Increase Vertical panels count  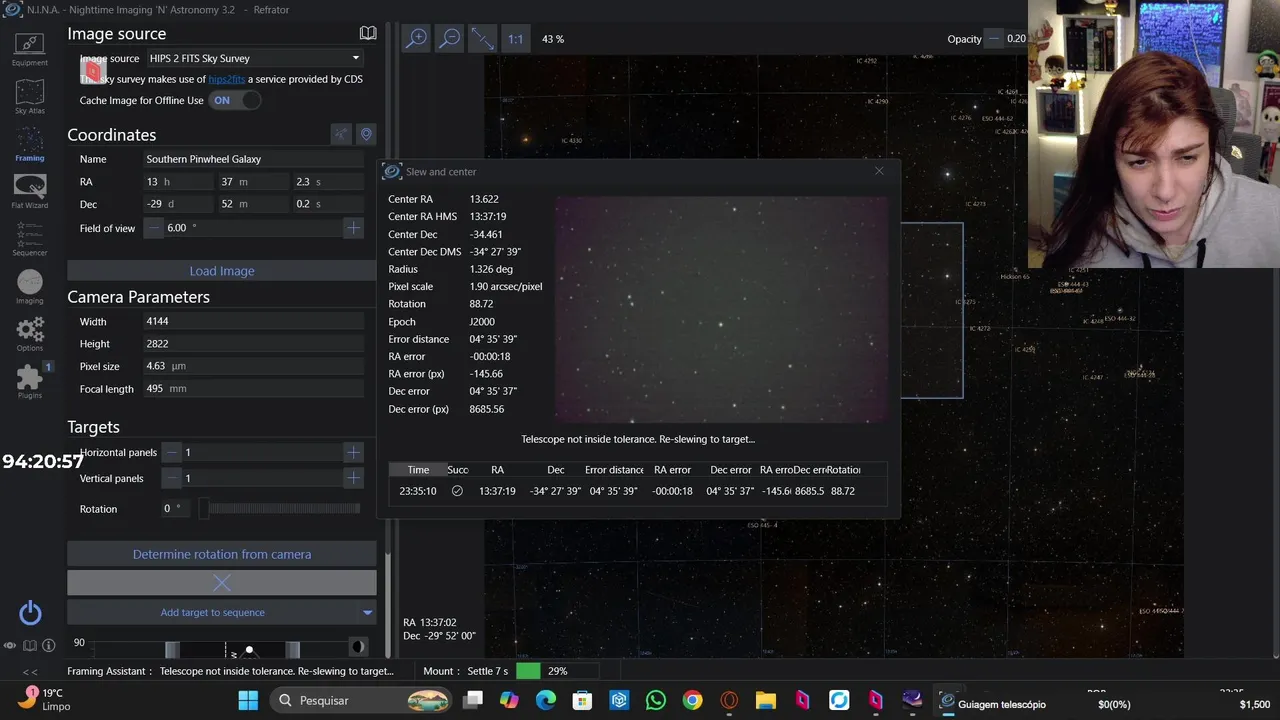[353, 478]
